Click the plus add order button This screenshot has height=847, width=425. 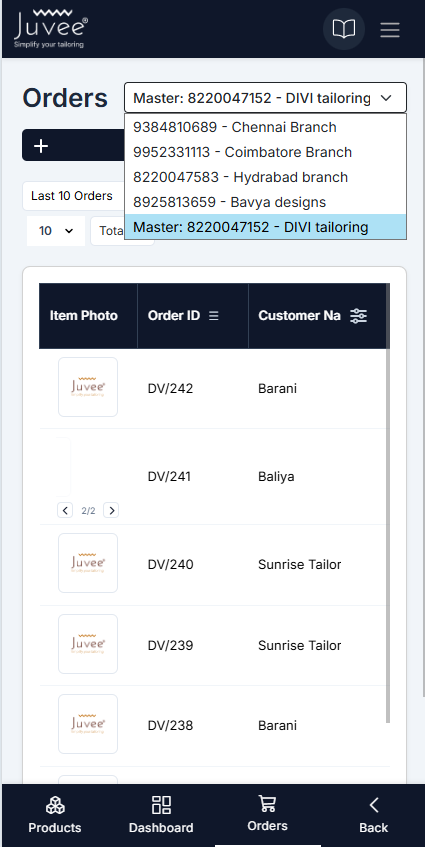coord(73,145)
